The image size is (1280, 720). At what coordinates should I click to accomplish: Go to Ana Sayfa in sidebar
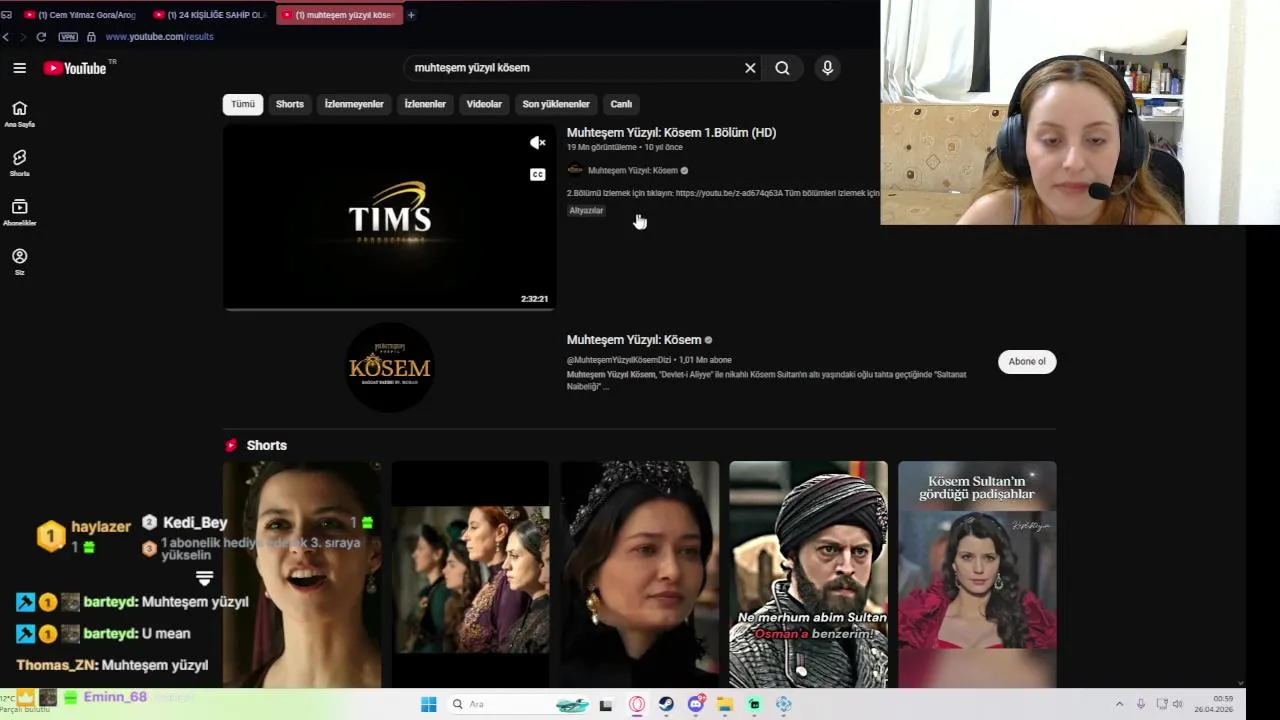pos(19,114)
